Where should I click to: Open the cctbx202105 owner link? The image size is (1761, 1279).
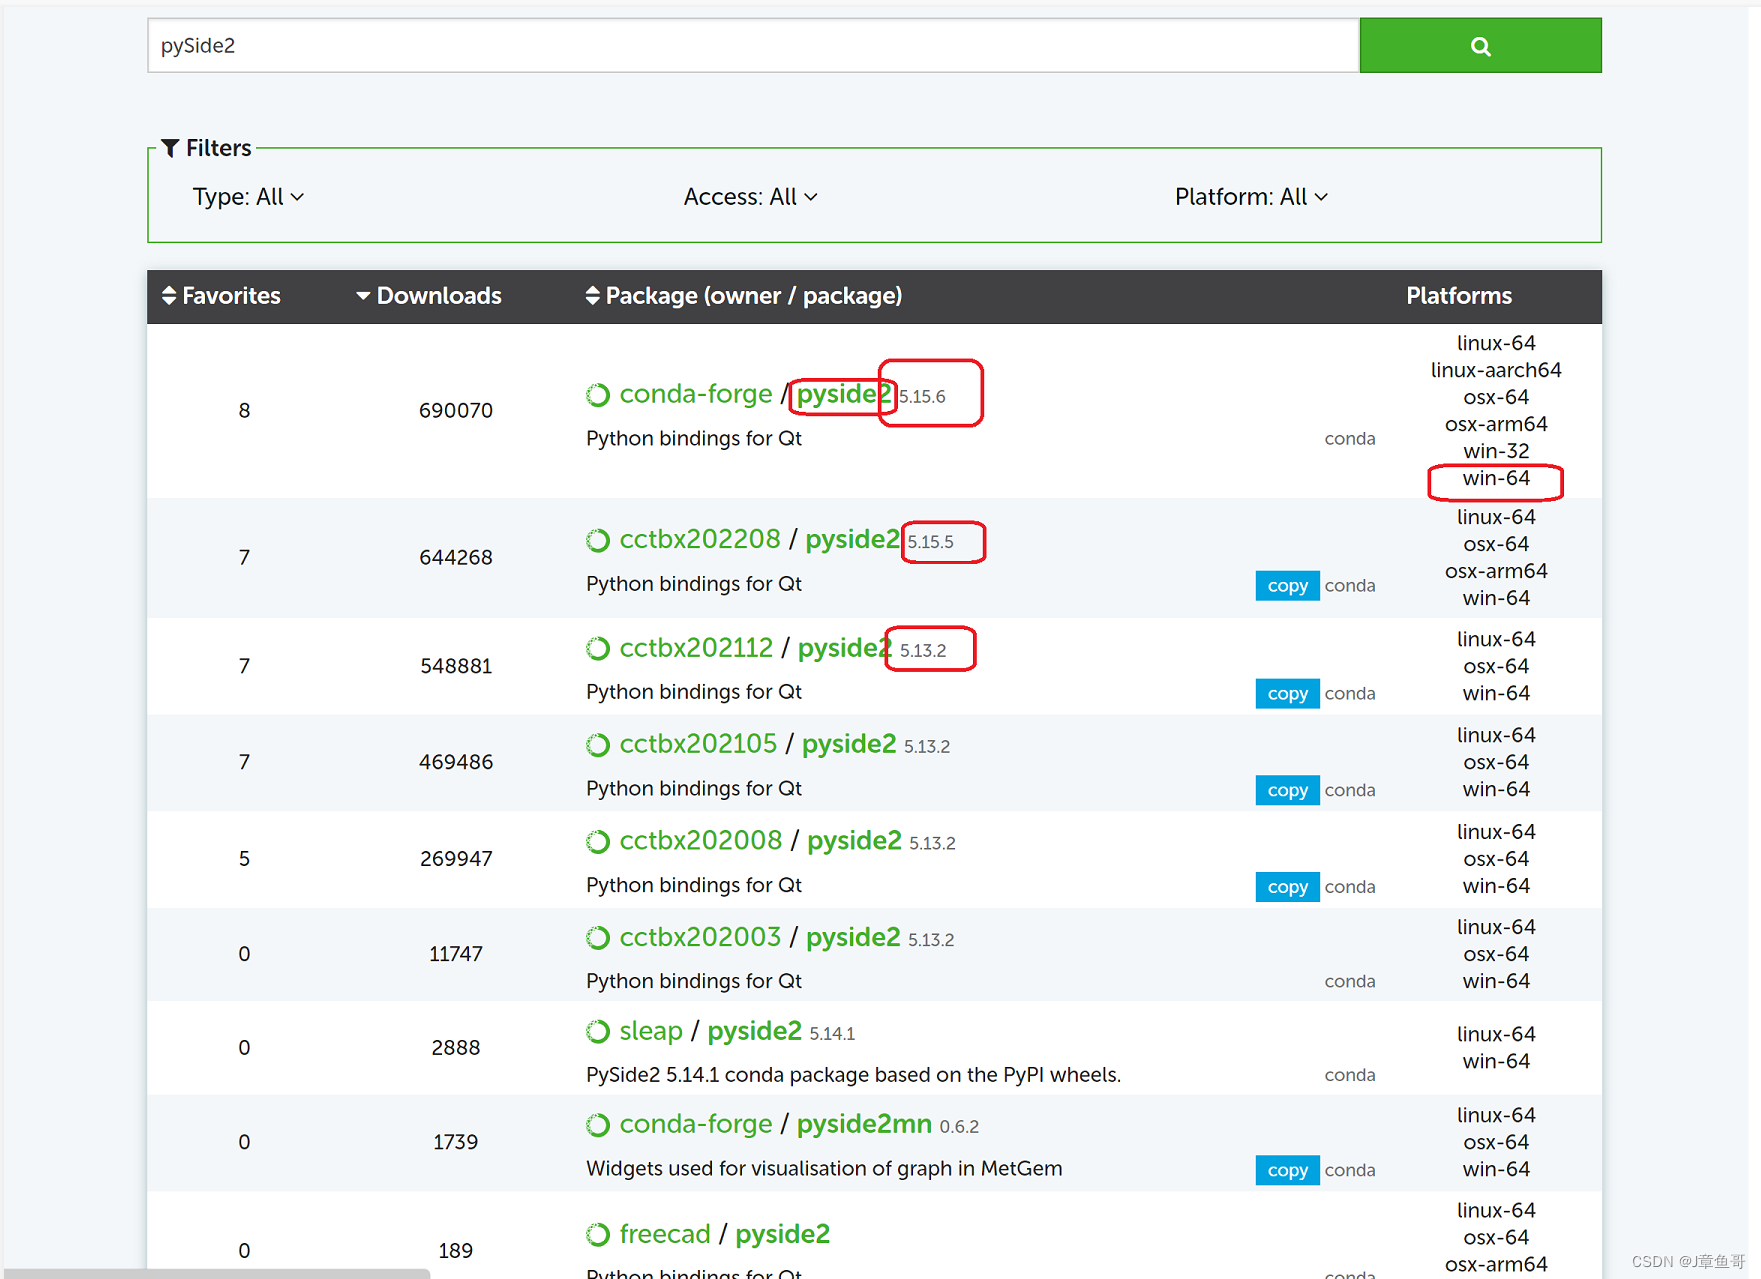coord(698,744)
